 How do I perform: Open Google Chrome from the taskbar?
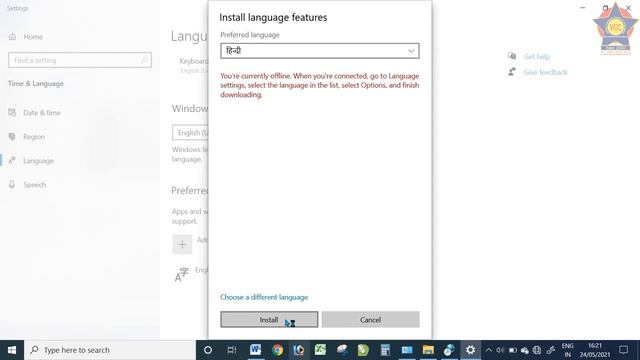[278, 350]
